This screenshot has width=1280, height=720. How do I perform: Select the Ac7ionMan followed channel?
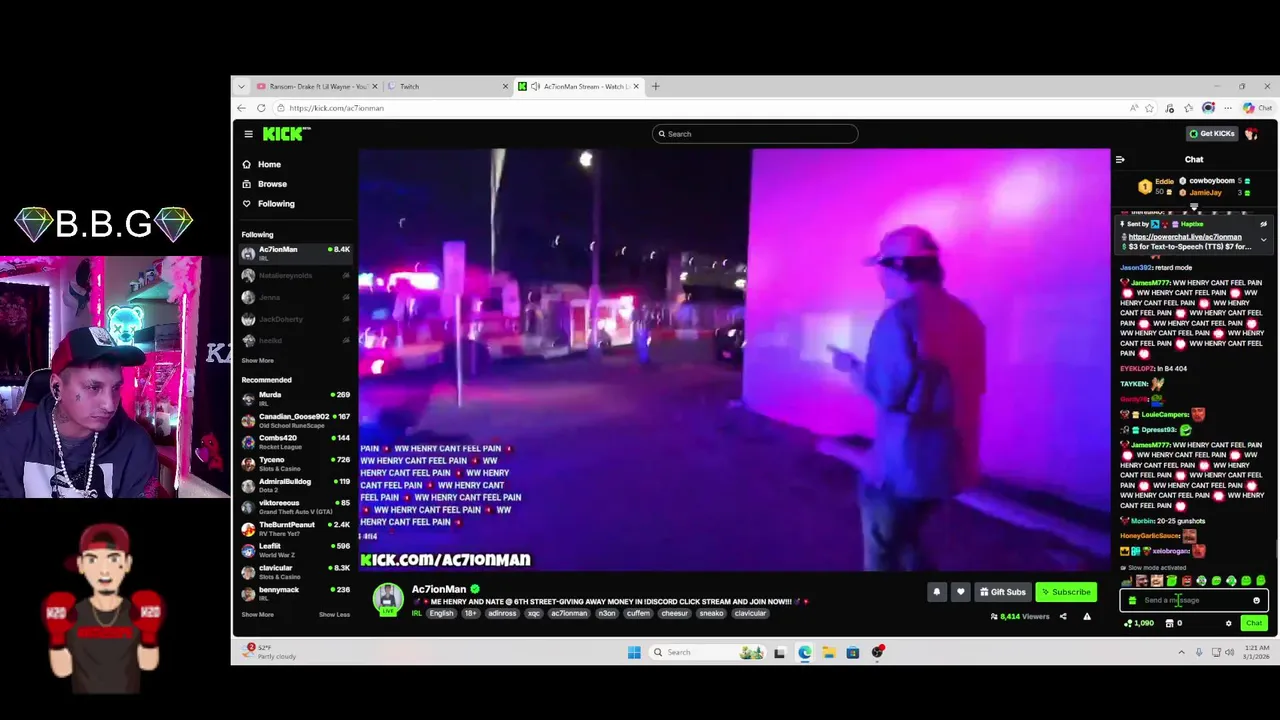(296, 253)
